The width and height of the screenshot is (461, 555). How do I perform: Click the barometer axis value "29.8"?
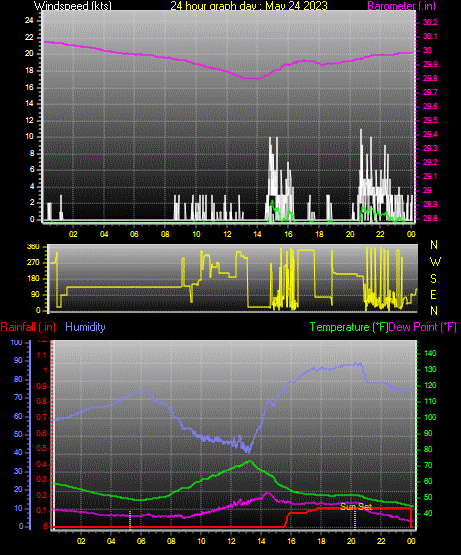pos(430,78)
